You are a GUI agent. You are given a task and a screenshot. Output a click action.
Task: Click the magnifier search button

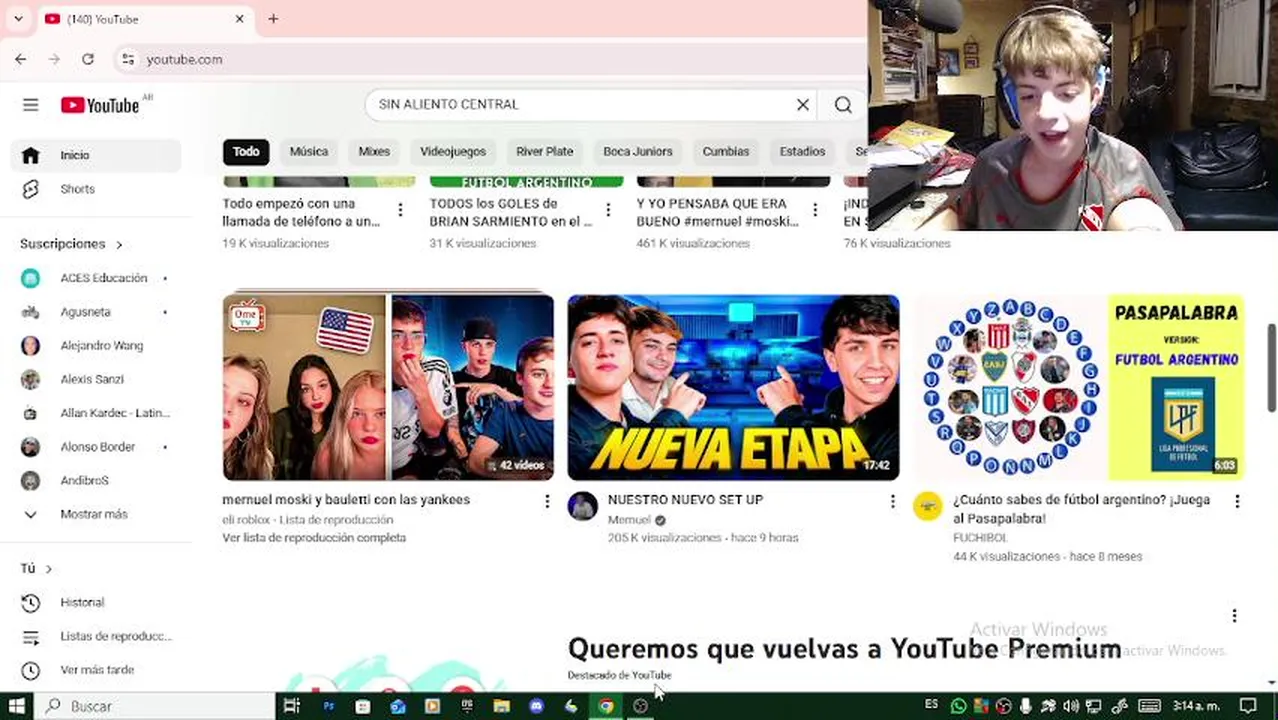843,104
